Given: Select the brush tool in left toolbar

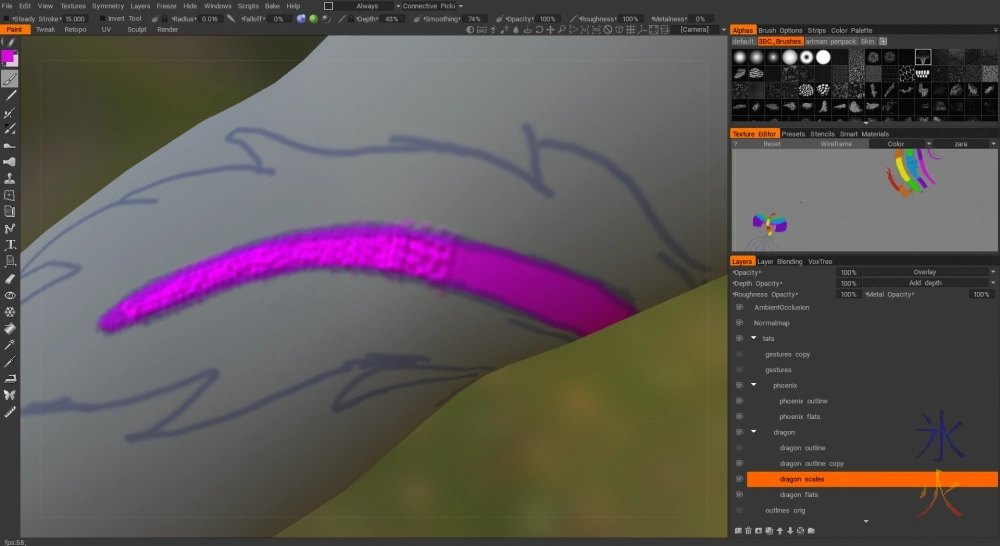Looking at the screenshot, I should (x=10, y=78).
